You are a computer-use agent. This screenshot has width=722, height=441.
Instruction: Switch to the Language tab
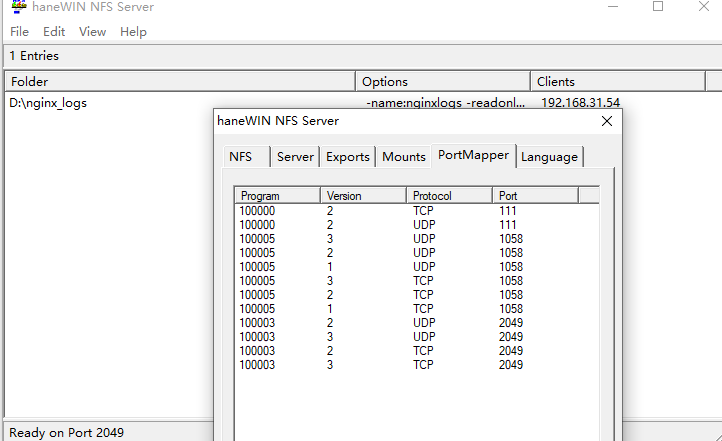(549, 157)
